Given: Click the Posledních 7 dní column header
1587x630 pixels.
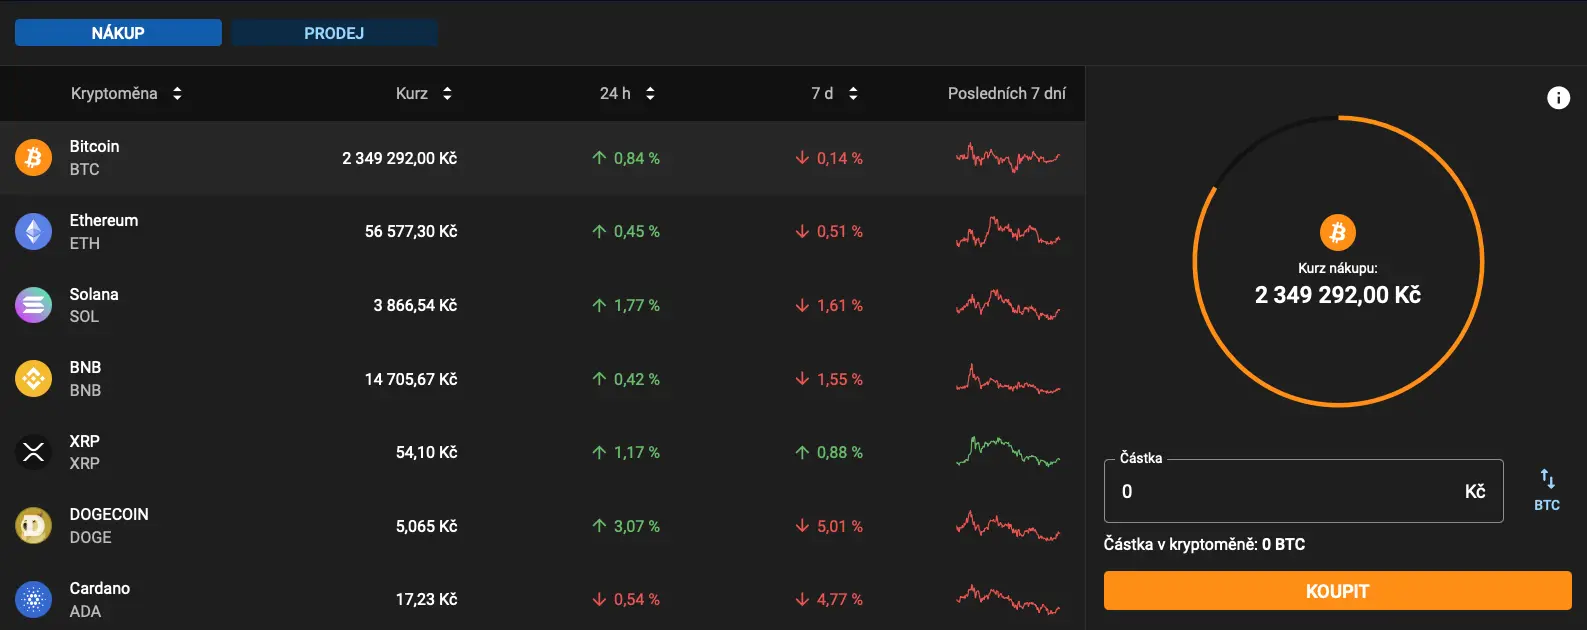Looking at the screenshot, I should click(1007, 93).
